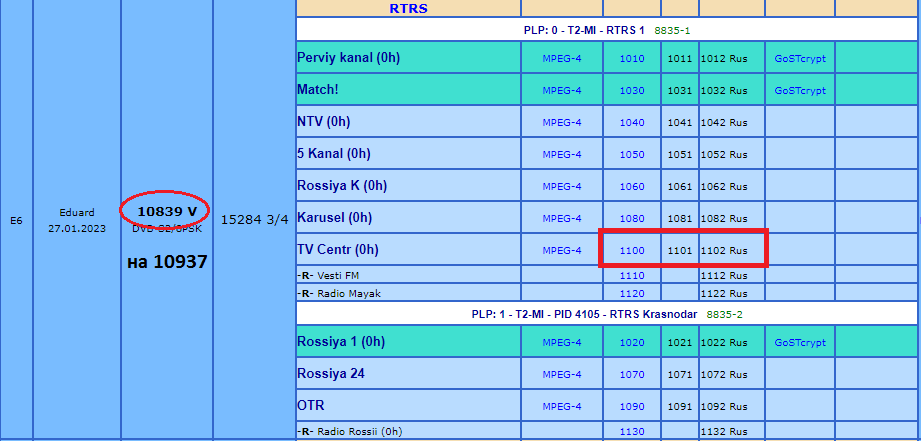Click SID 1120 for Radio Mayak
Image resolution: width=921 pixels, height=441 pixels.
632,294
